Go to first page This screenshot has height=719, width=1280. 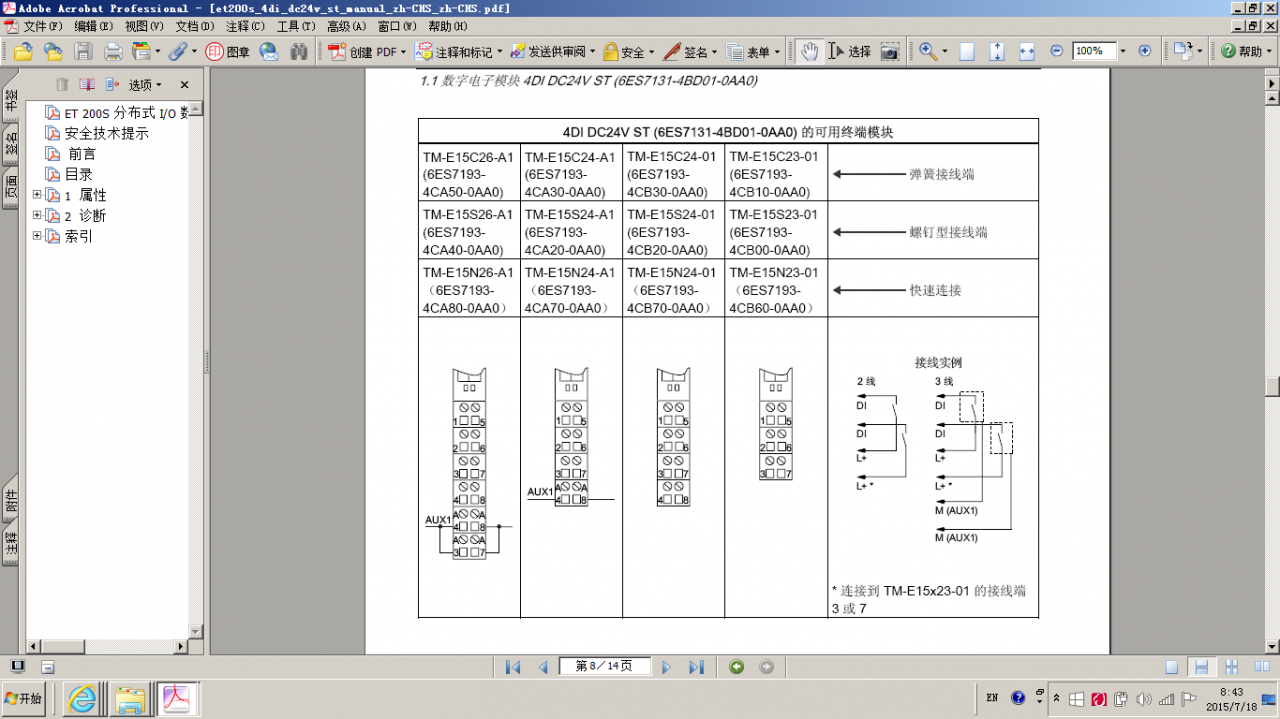tap(513, 667)
